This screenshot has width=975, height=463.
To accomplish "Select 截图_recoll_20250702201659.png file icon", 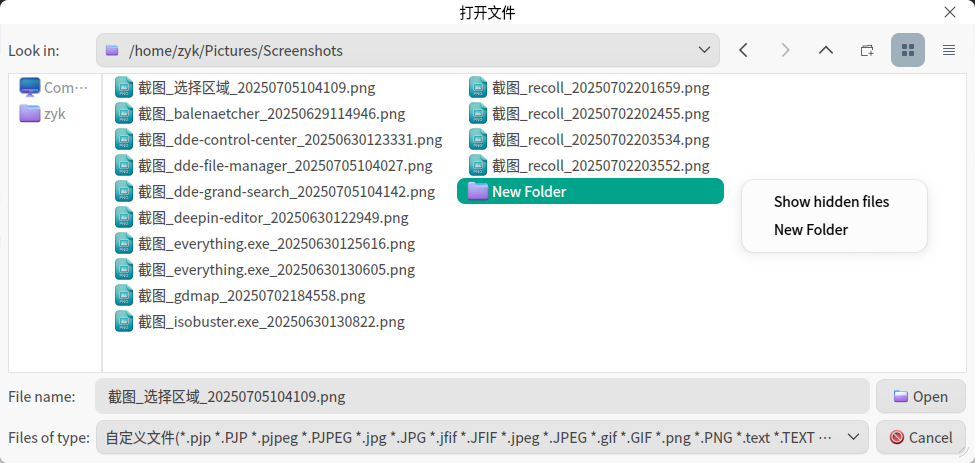I will (x=479, y=88).
